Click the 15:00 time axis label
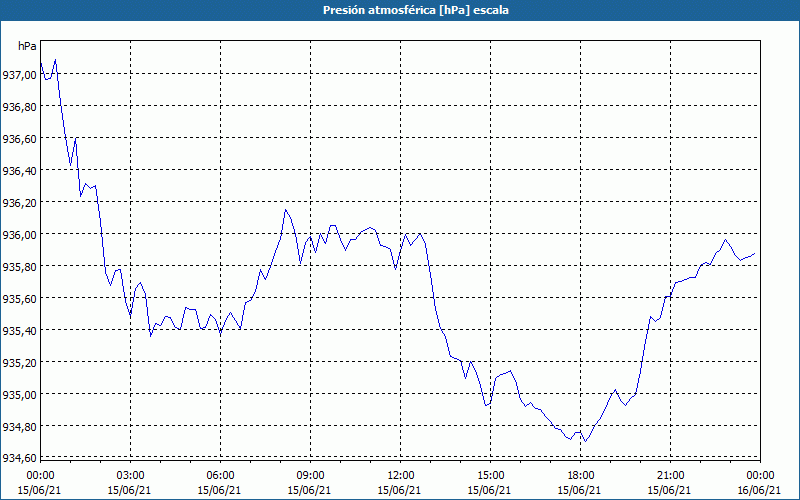This screenshot has height=500, width=800. click(x=490, y=476)
